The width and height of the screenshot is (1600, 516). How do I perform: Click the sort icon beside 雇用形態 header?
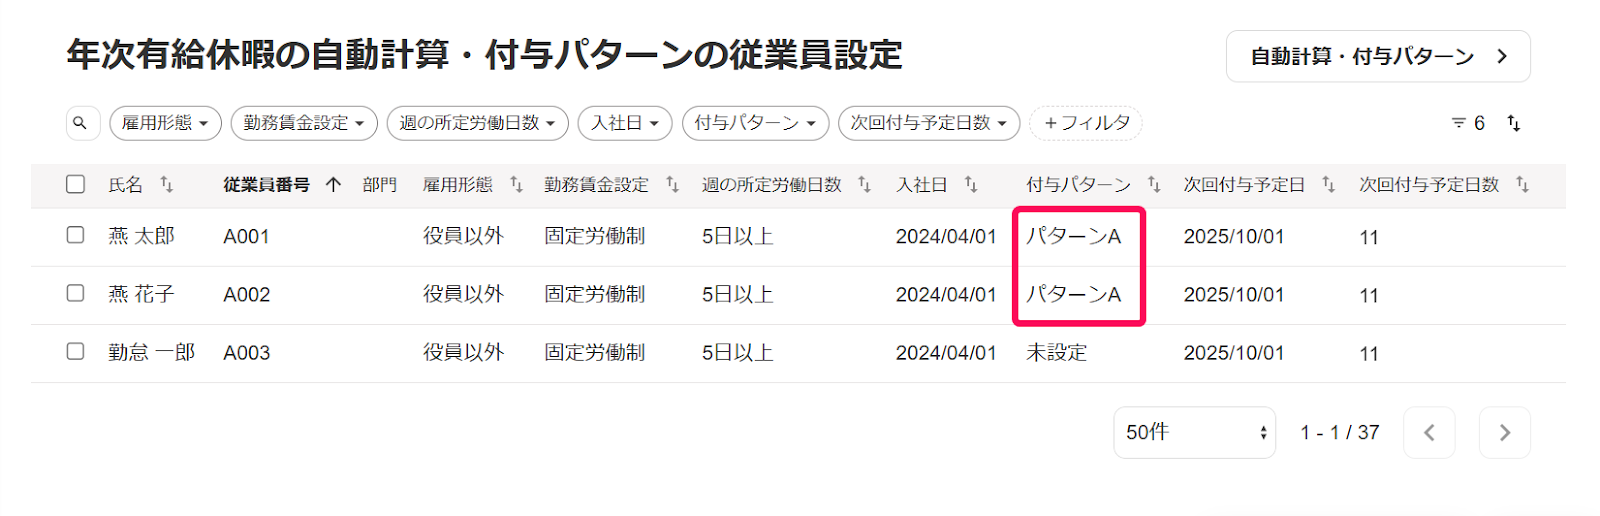(x=516, y=185)
